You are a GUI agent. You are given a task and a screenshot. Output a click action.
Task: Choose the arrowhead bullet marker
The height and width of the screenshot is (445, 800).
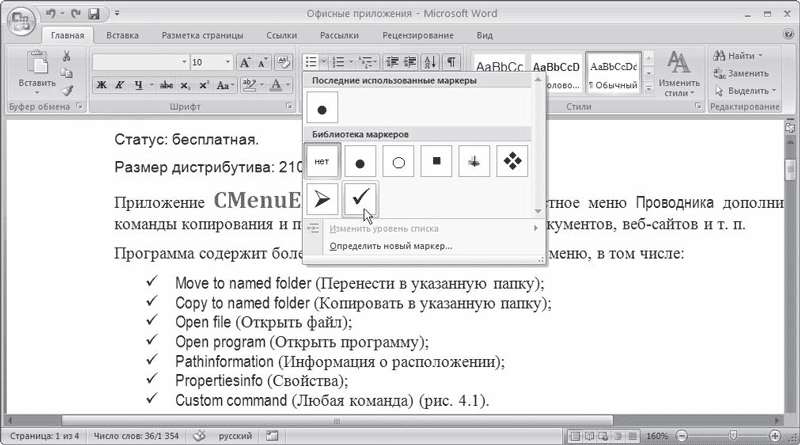point(322,199)
